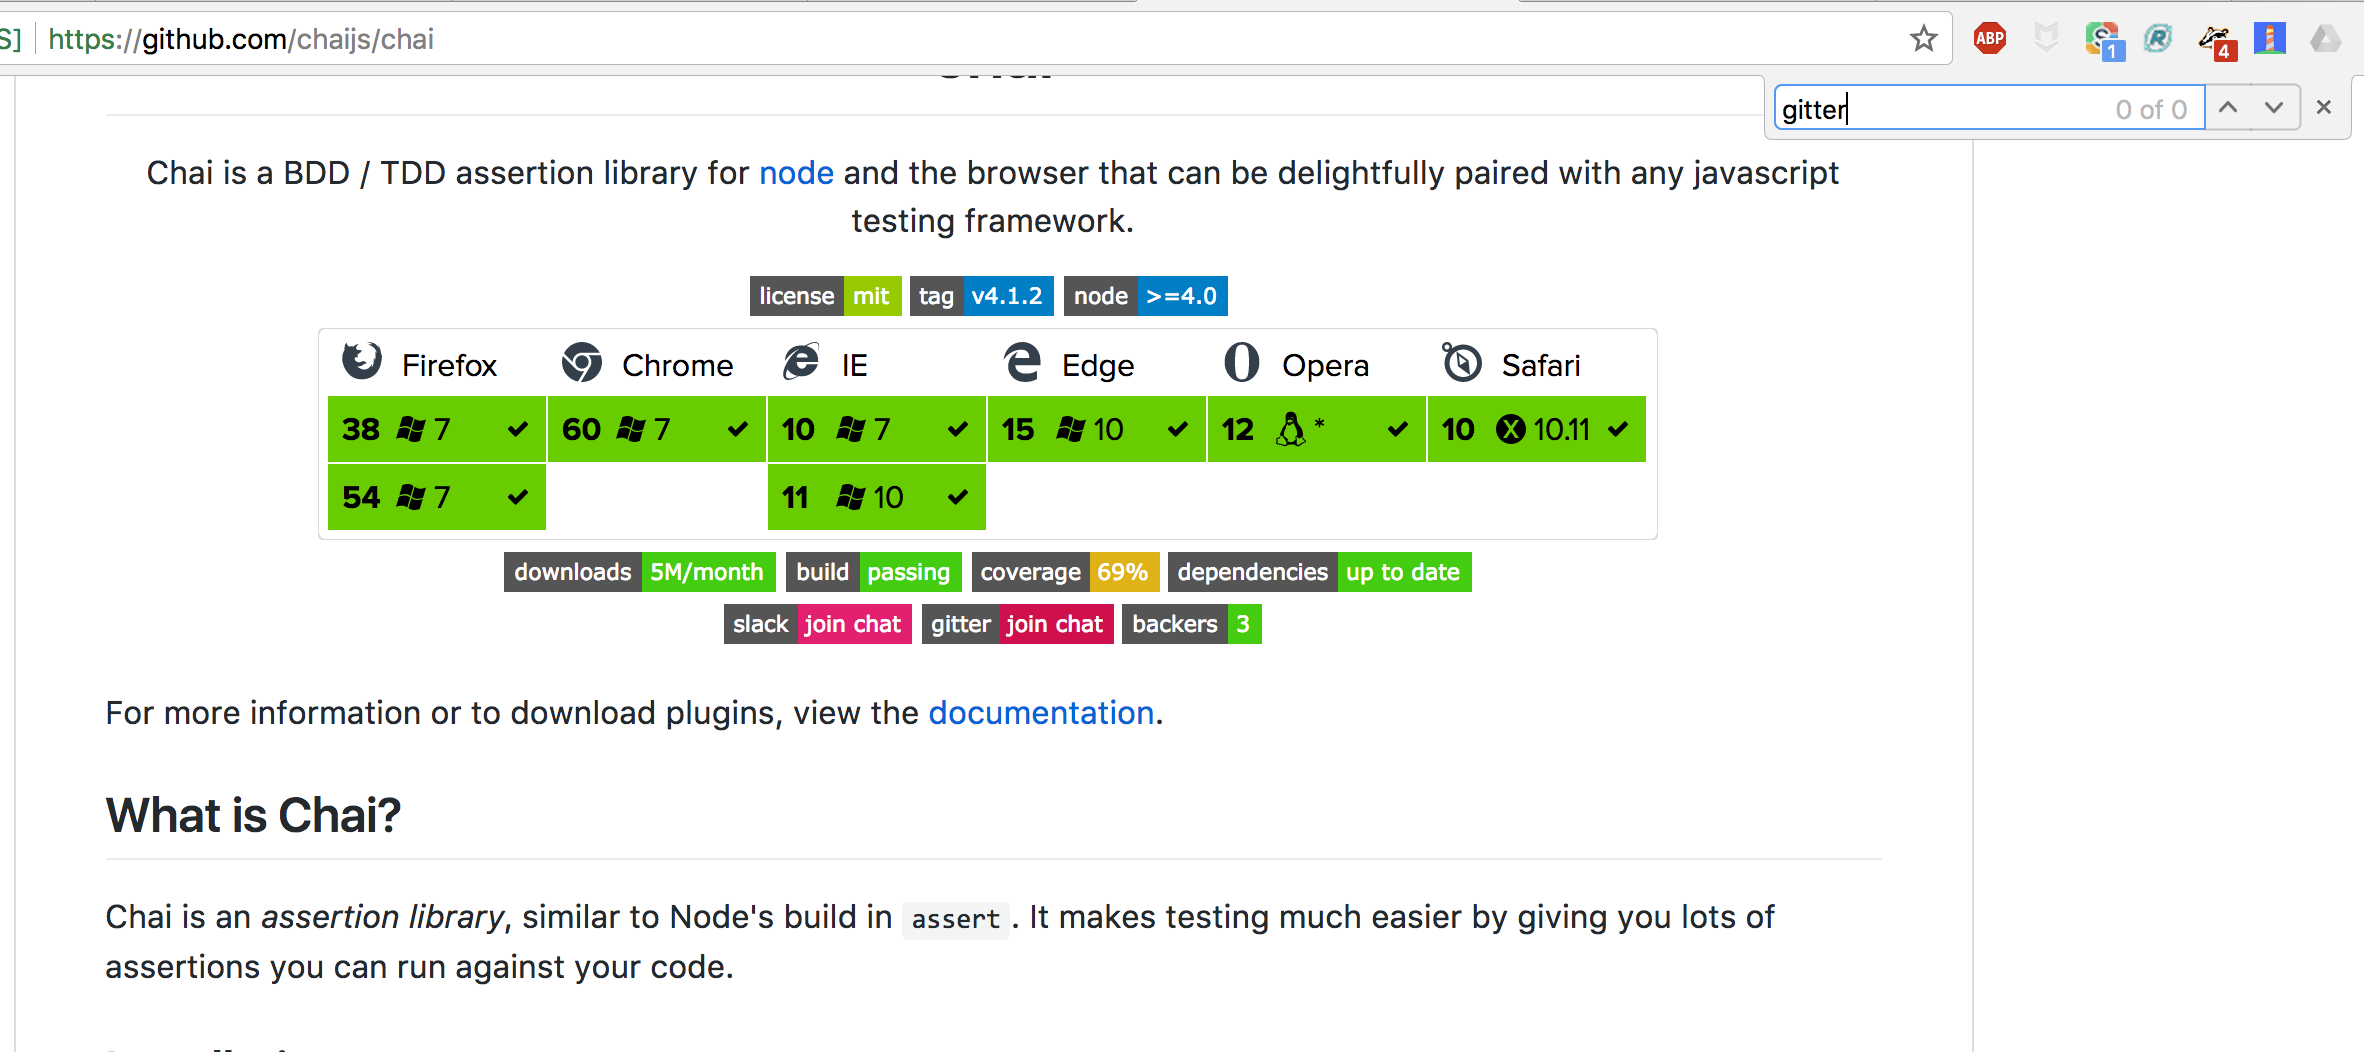Open the documentation link
The image size is (2364, 1052).
pos(1041,713)
